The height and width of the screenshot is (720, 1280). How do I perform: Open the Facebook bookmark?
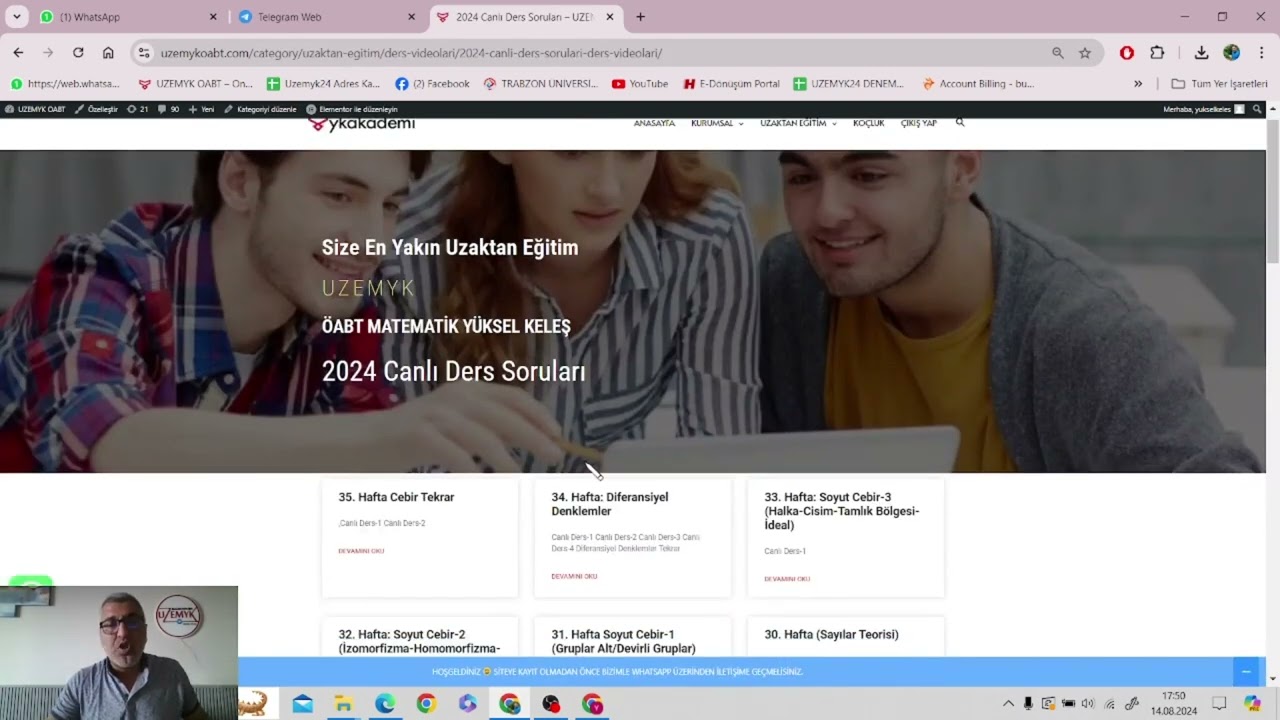(432, 84)
